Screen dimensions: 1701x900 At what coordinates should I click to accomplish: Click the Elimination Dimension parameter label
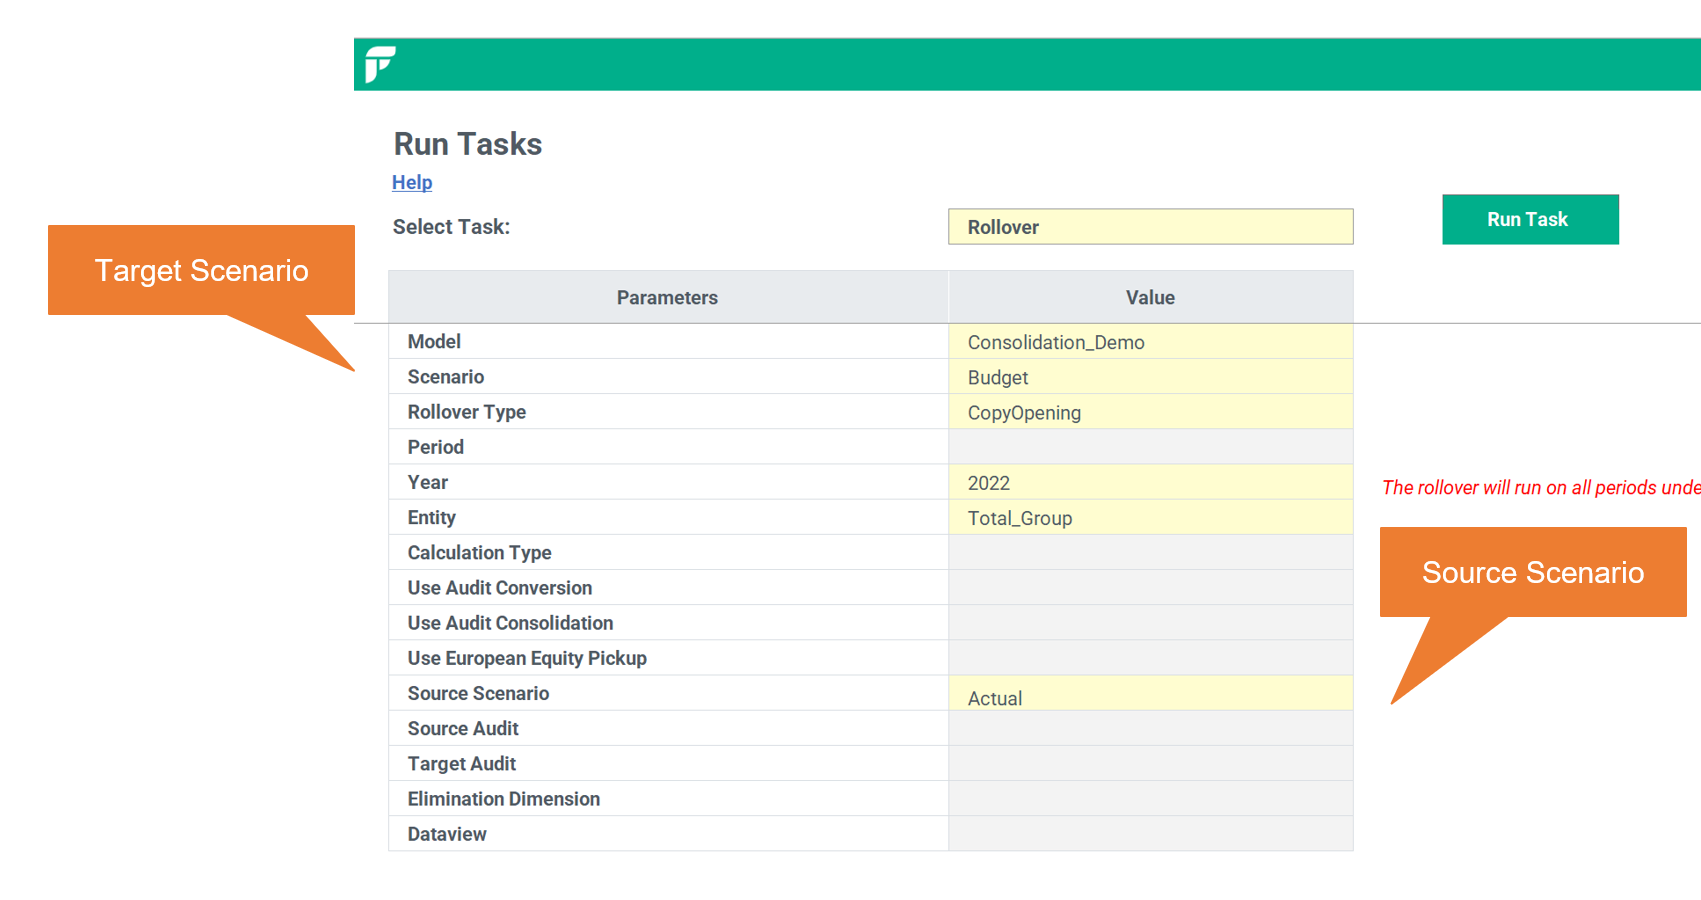tap(504, 798)
